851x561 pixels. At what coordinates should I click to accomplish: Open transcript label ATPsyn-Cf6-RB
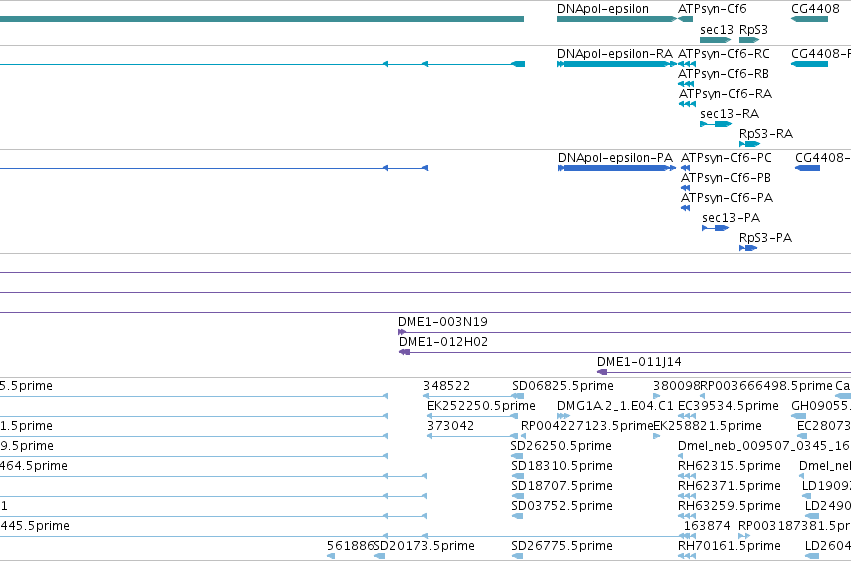point(723,74)
